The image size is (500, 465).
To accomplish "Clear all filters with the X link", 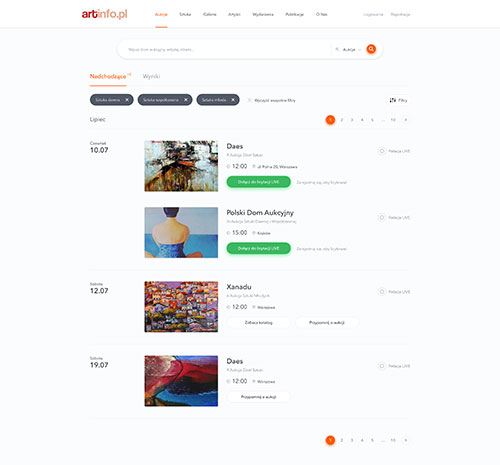I will click(249, 100).
